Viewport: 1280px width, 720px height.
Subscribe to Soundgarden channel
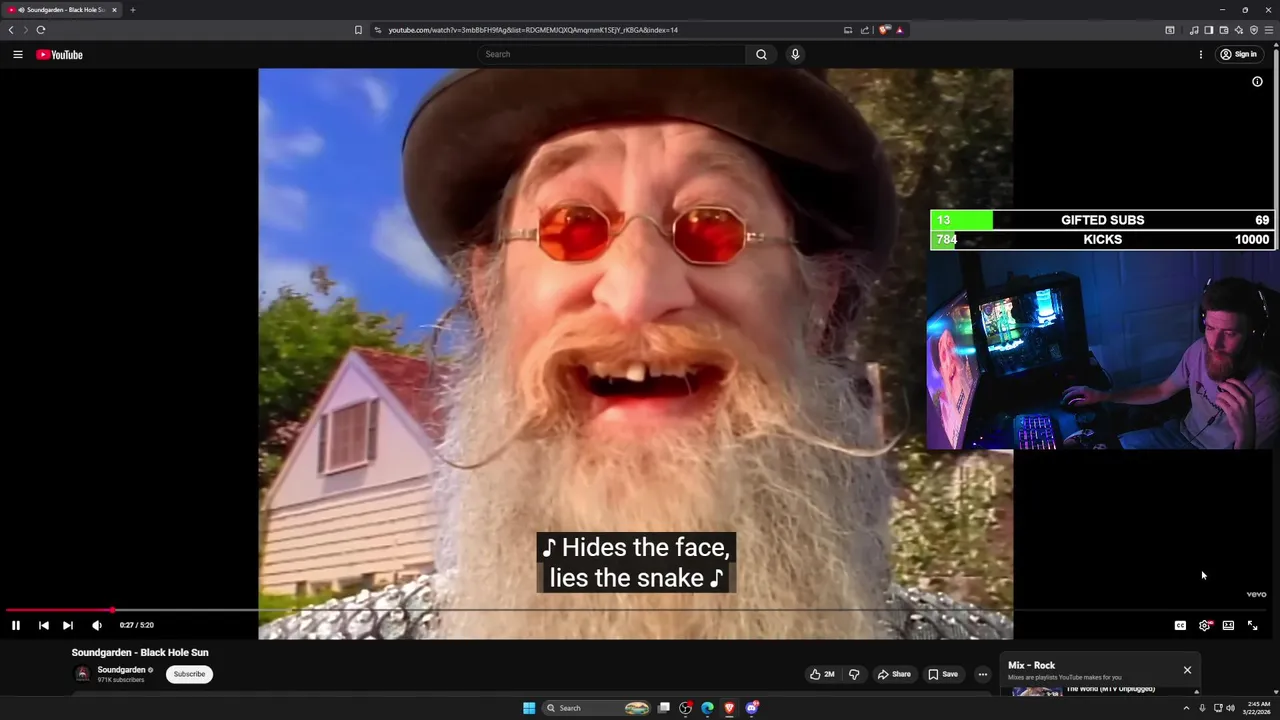click(189, 674)
